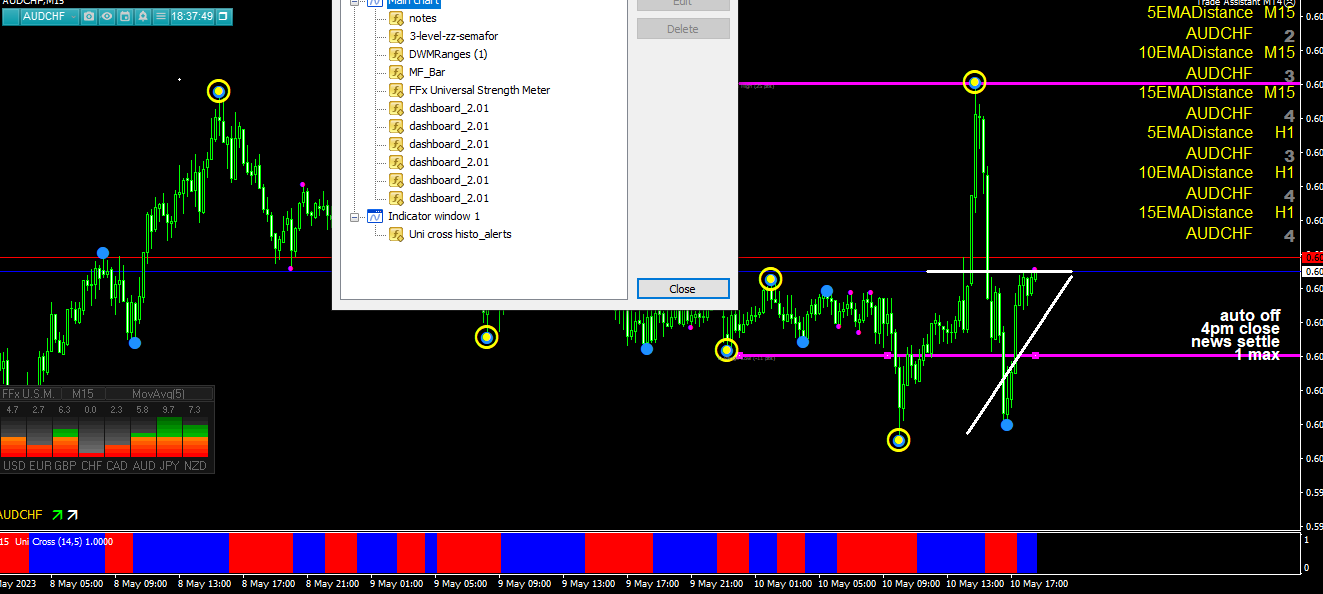Click the chart icon beside Indicator window 1
The width and height of the screenshot is (1323, 594).
376,216
